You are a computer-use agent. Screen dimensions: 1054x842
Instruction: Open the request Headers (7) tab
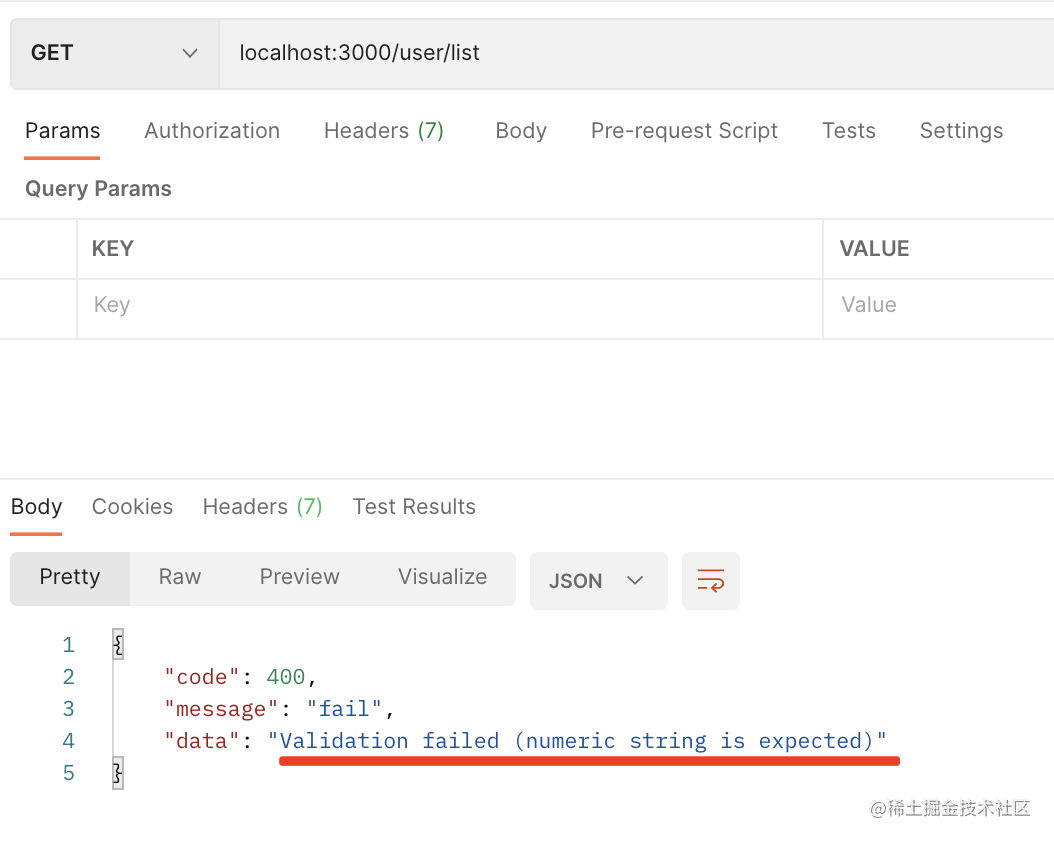point(383,131)
